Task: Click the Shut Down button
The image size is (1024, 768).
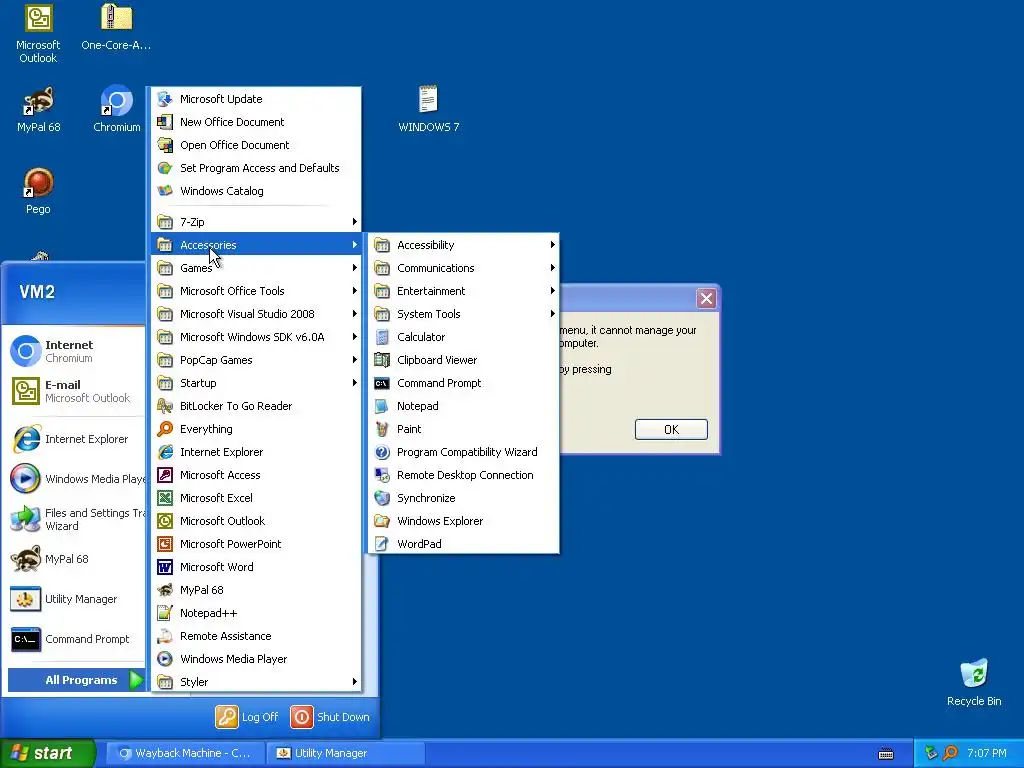Action: (x=330, y=717)
